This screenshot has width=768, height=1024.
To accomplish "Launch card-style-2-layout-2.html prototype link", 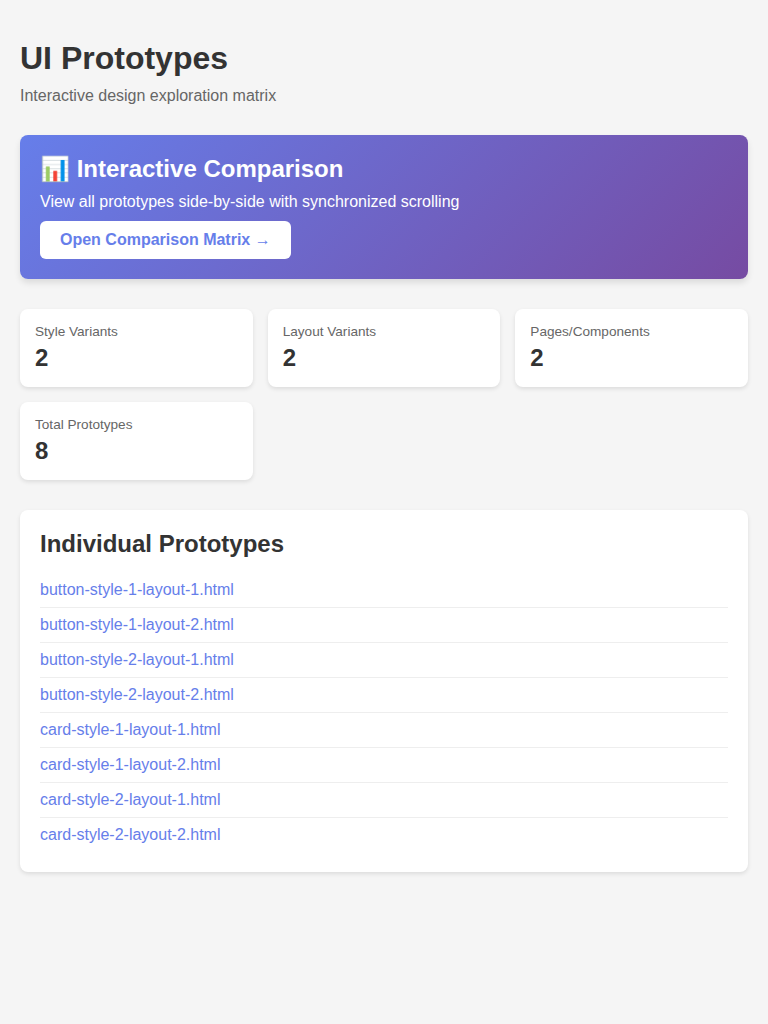I will point(130,835).
